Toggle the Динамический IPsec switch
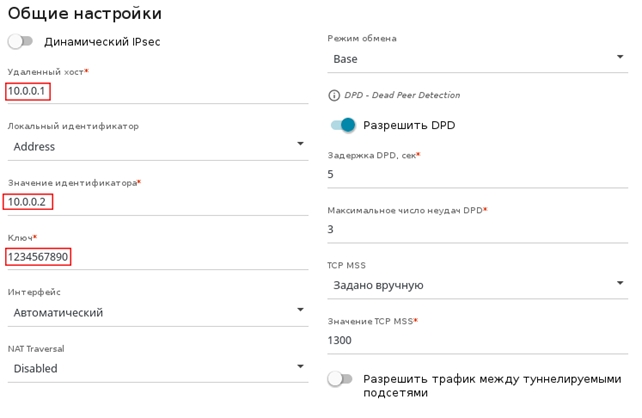The height and width of the screenshot is (418, 642). click(x=20, y=42)
